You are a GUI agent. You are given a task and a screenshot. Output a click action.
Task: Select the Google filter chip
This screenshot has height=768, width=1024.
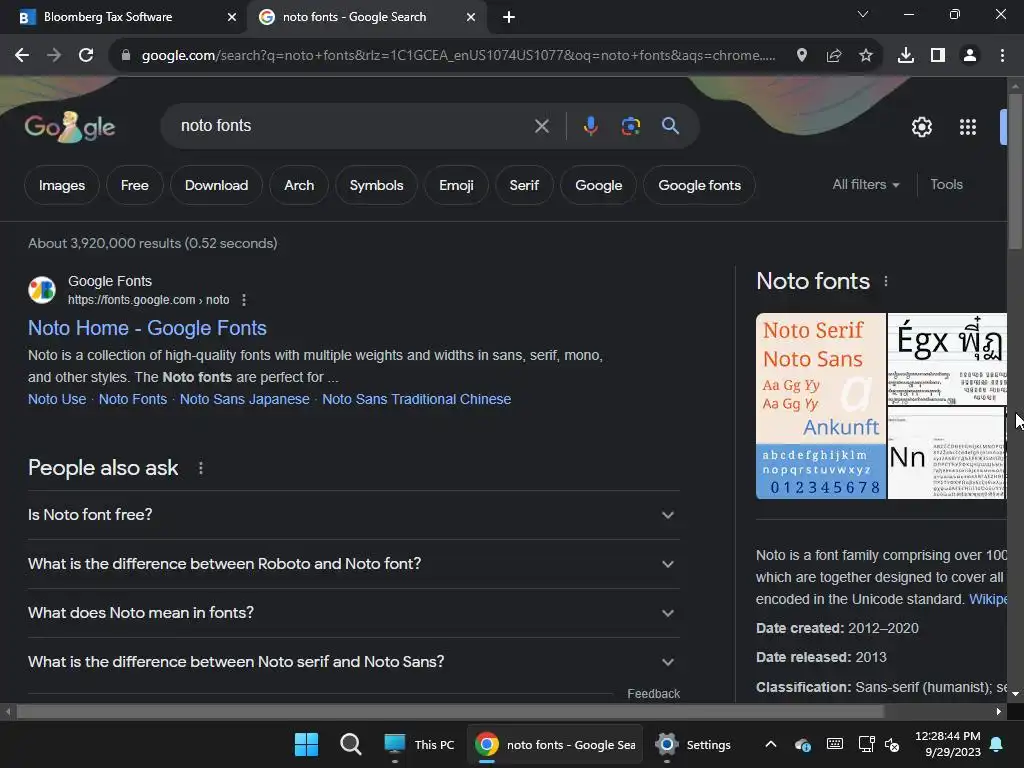[x=598, y=185]
